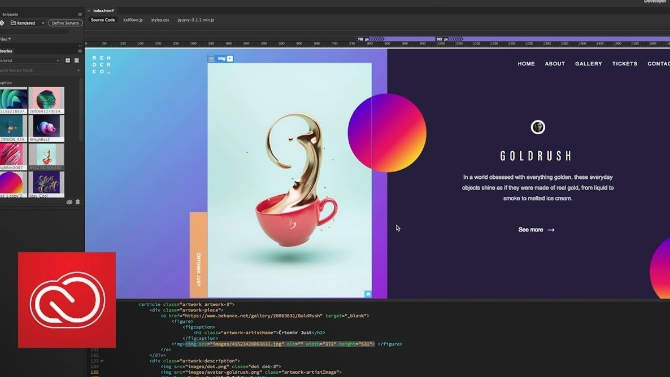Screen dimensions: 670x377
Task: Click blue icon at image bottom-right corner
Action: [x=368, y=294]
